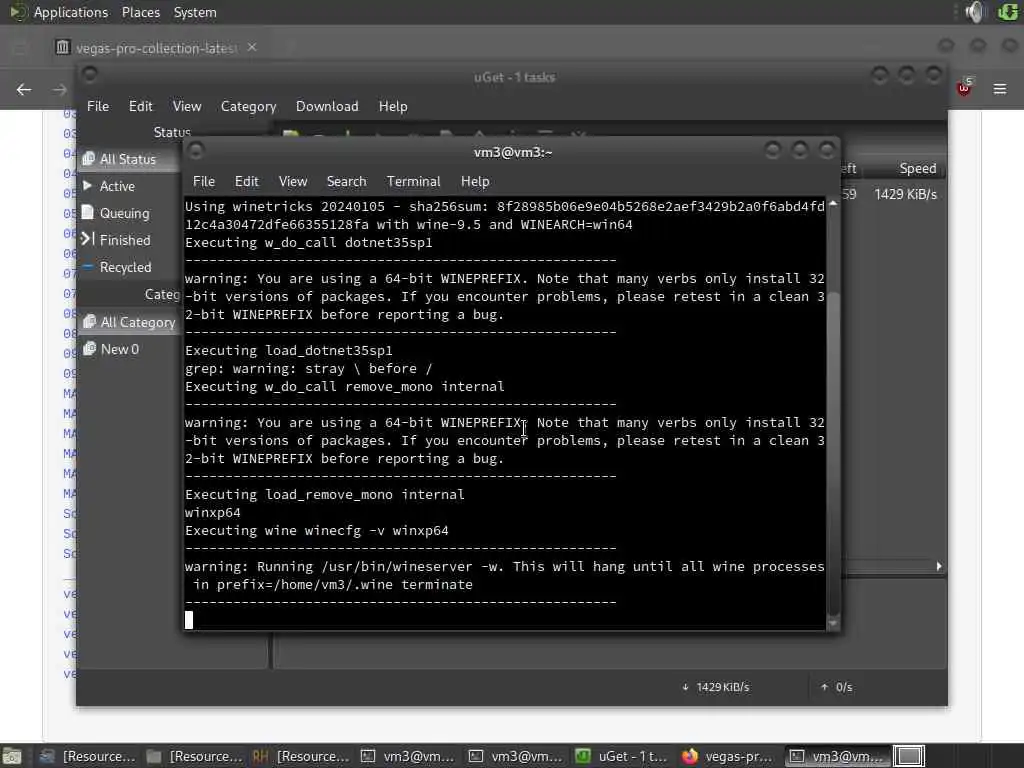Open the Terminal menu in terminal window
The image size is (1024, 768).
coord(413,182)
